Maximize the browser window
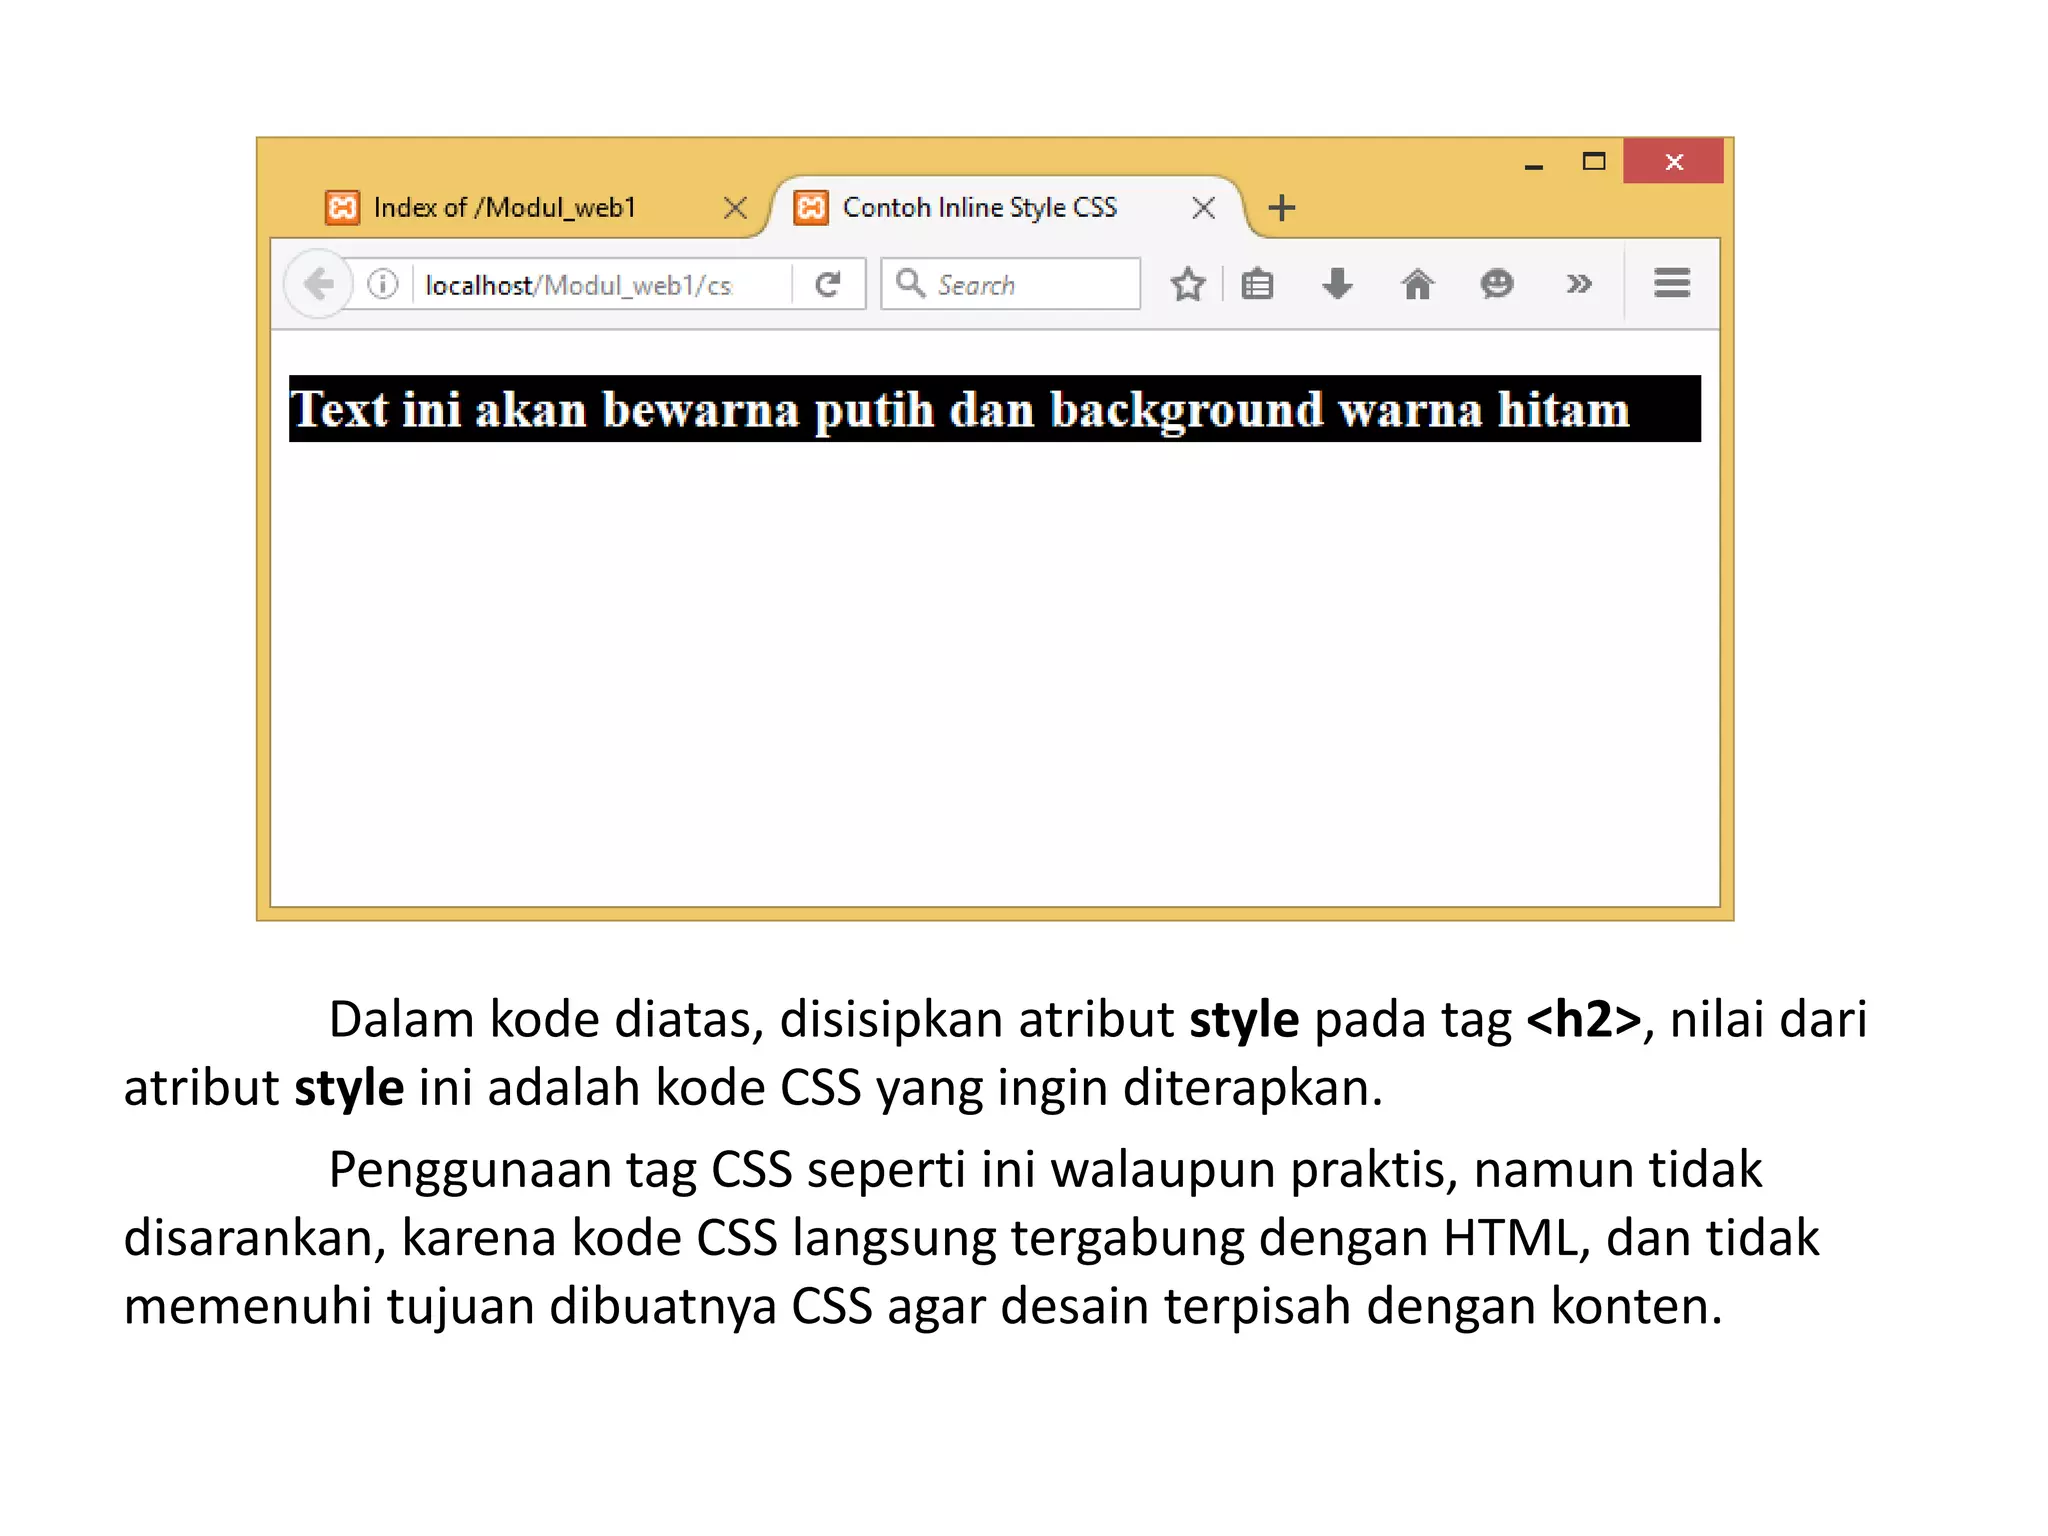The width and height of the screenshot is (2048, 1536). [x=1594, y=162]
